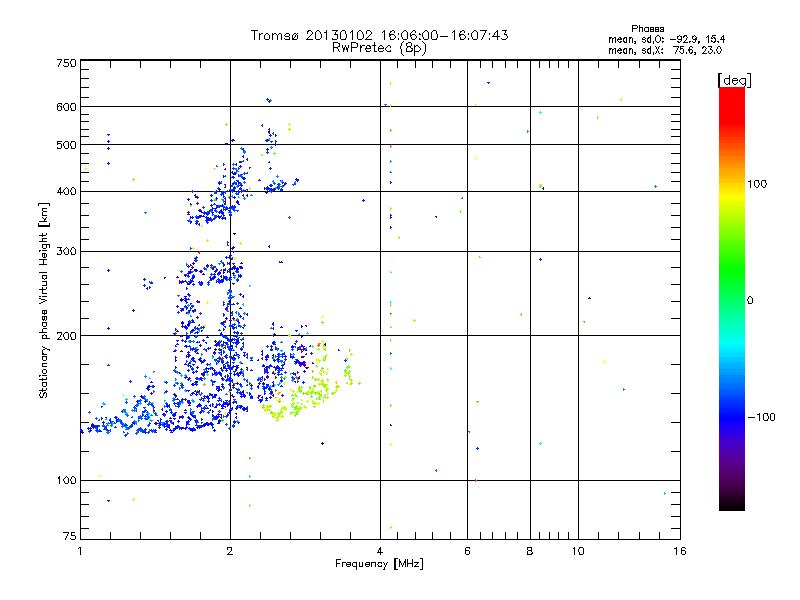Click the 'Frequency [MHz]' axis label
Screen dimensions: 800x600
(x=379, y=564)
